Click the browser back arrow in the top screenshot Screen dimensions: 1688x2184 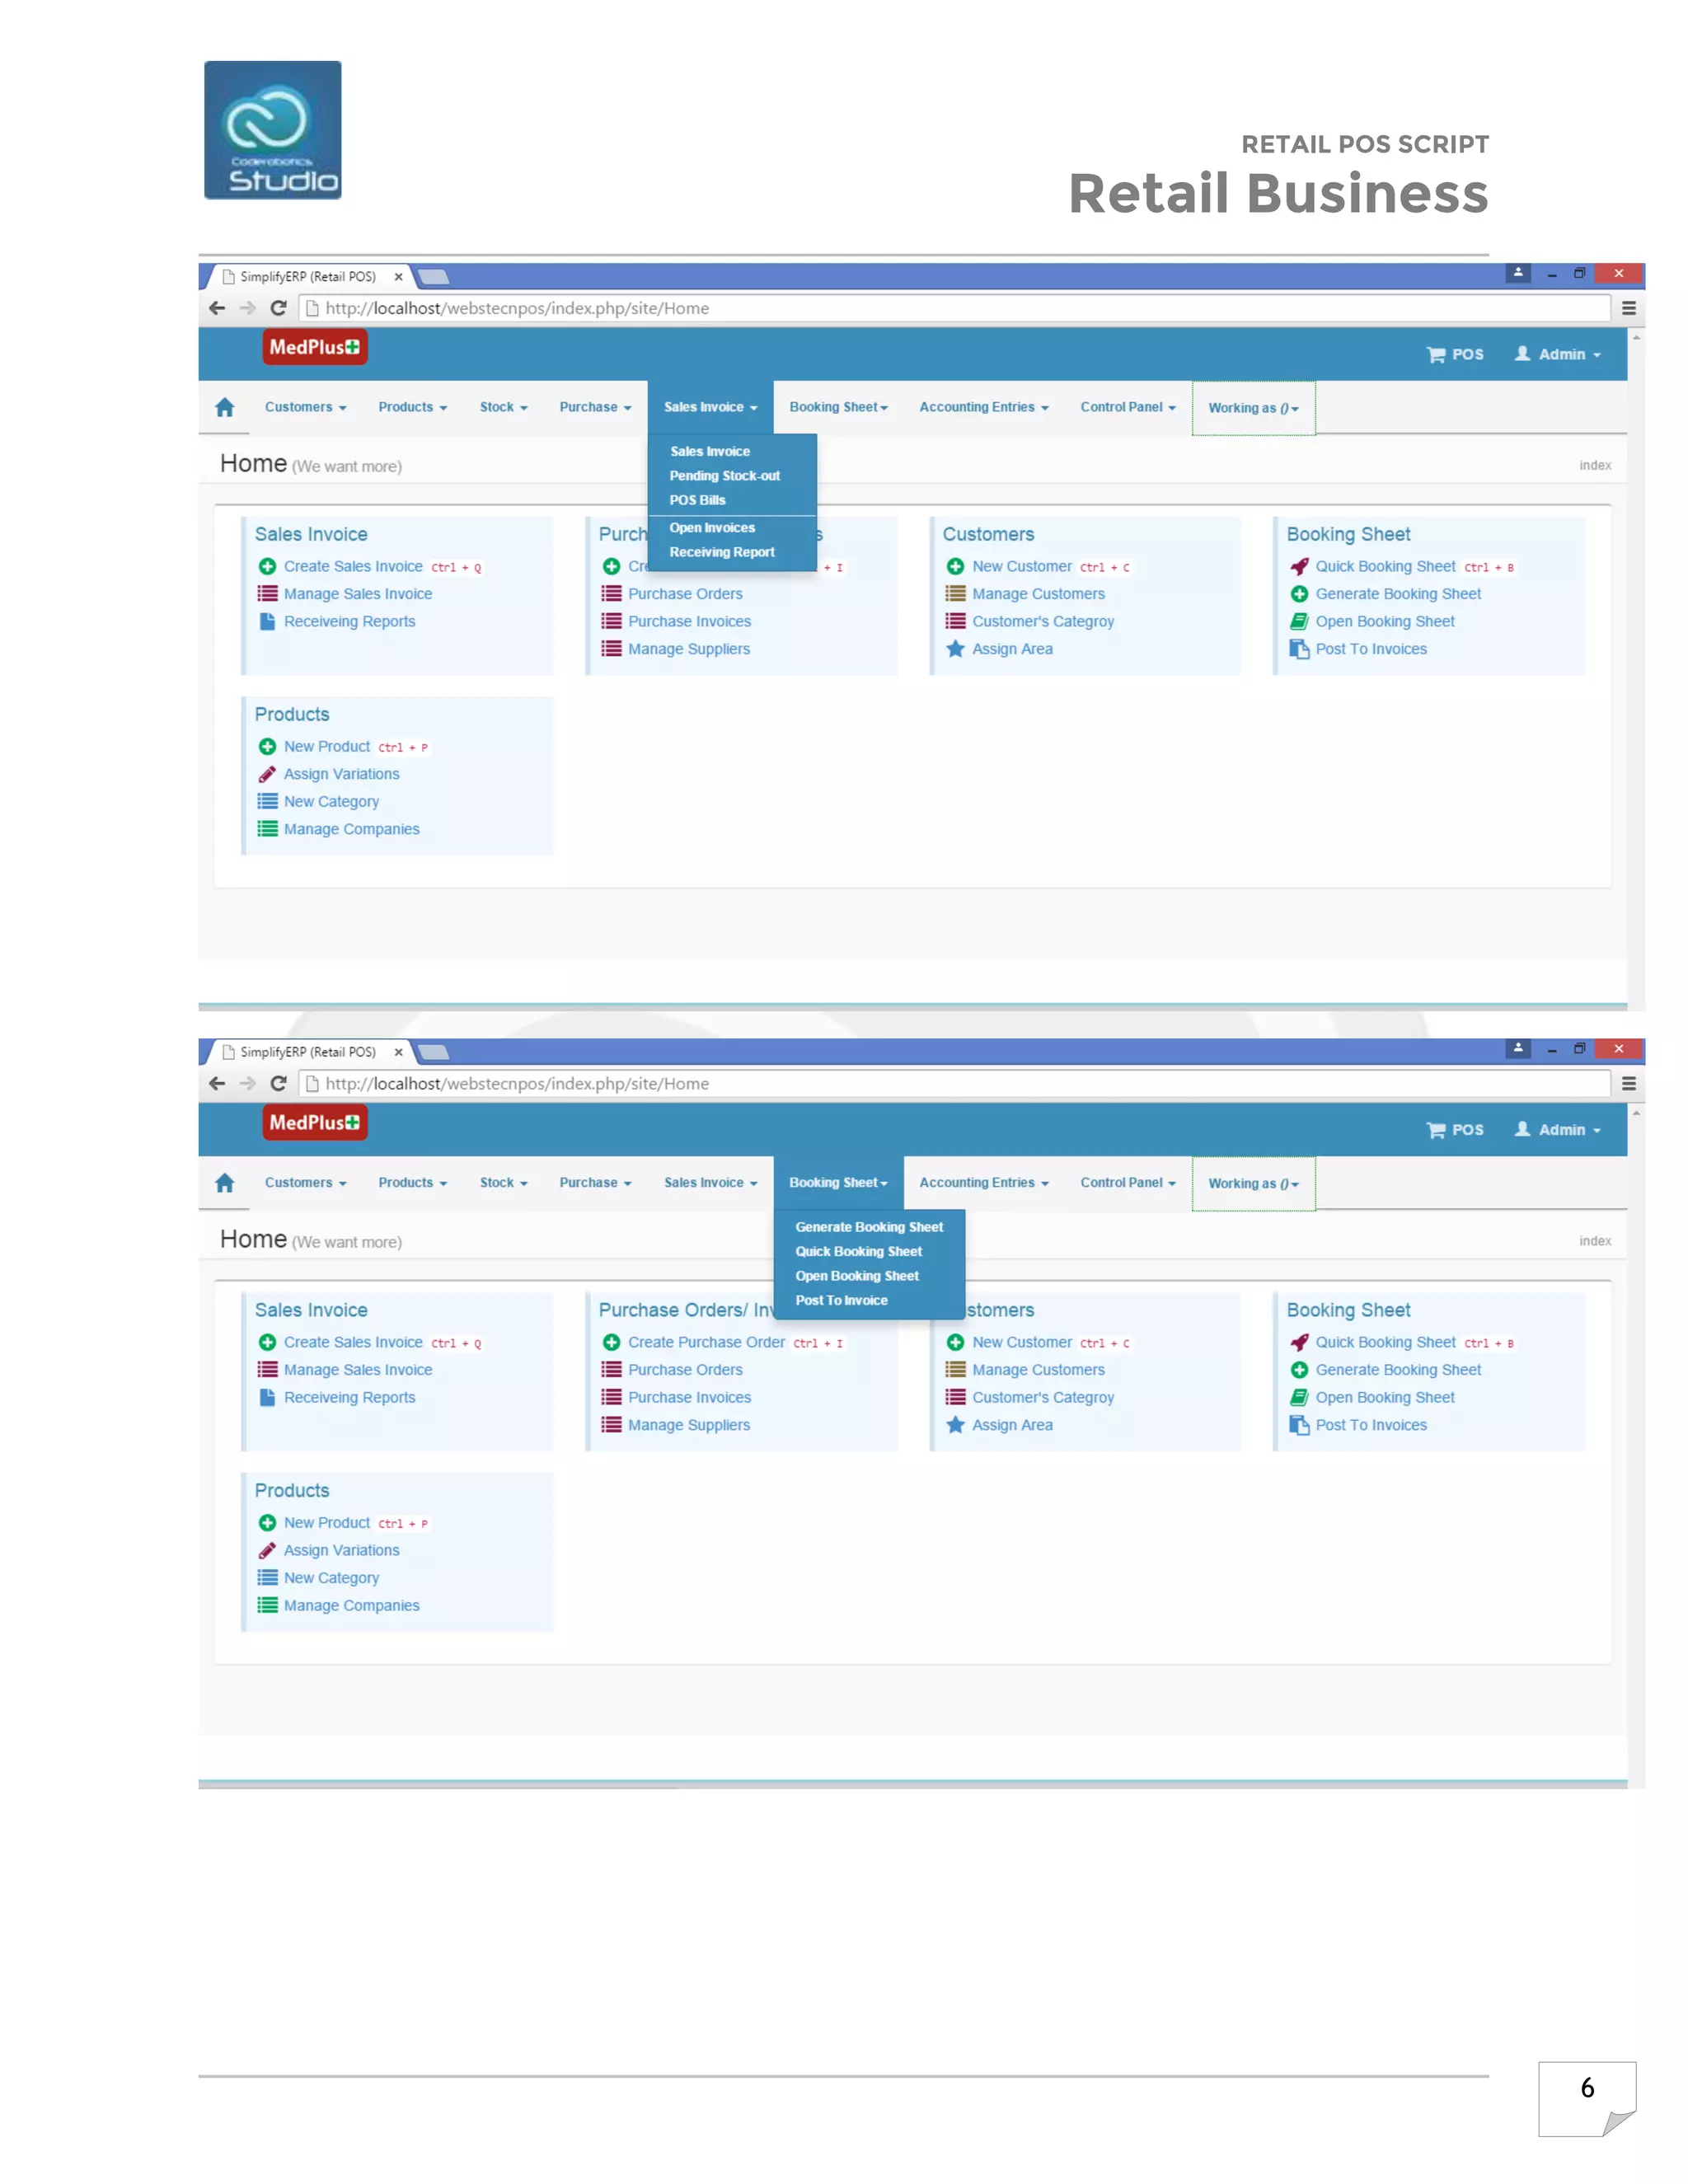[x=217, y=308]
